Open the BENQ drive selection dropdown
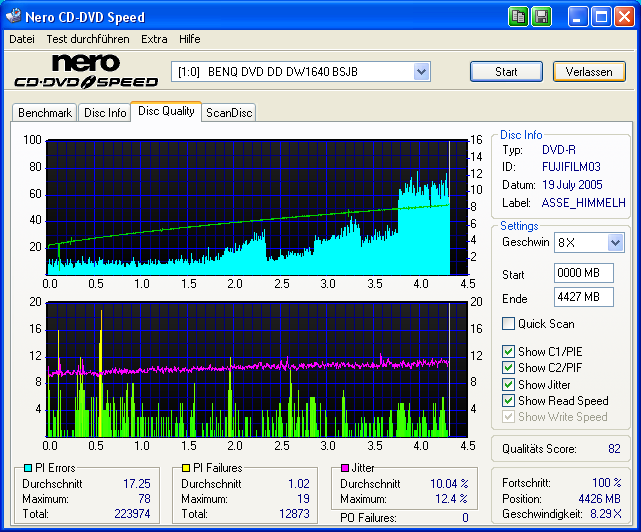This screenshot has width=641, height=532. pyautogui.click(x=421, y=72)
